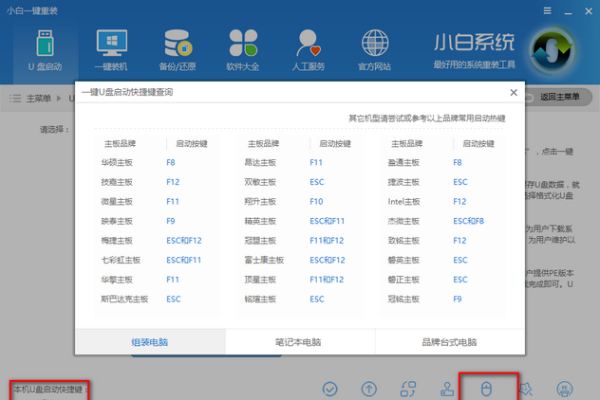Open the 官方网站 globe icon
This screenshot has height=400, width=600.
click(x=375, y=43)
